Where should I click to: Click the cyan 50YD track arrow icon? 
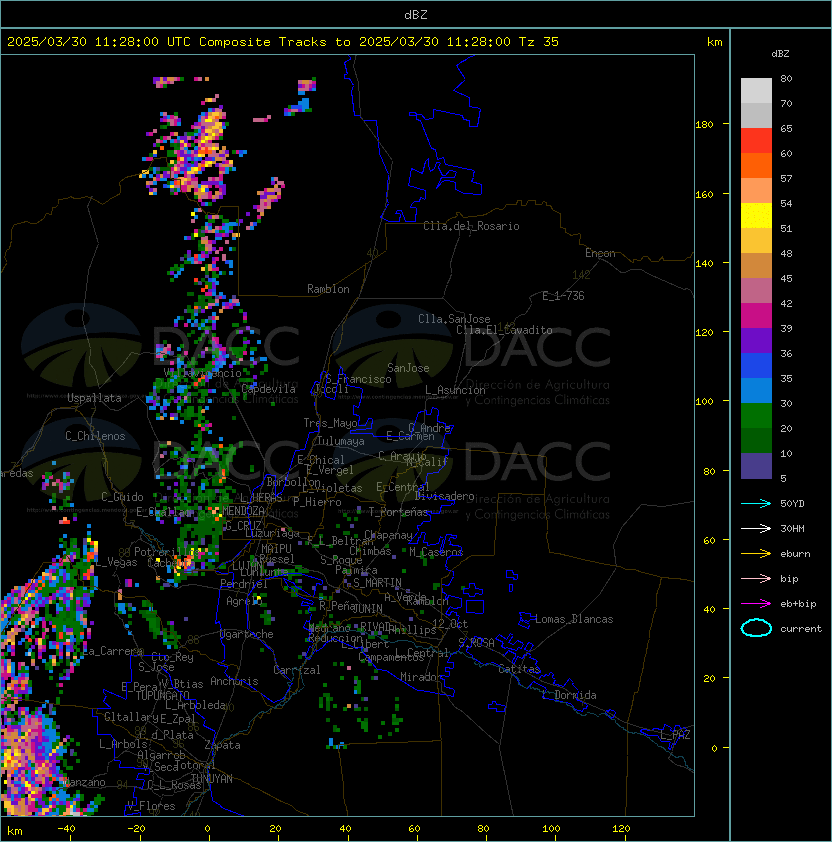[756, 503]
